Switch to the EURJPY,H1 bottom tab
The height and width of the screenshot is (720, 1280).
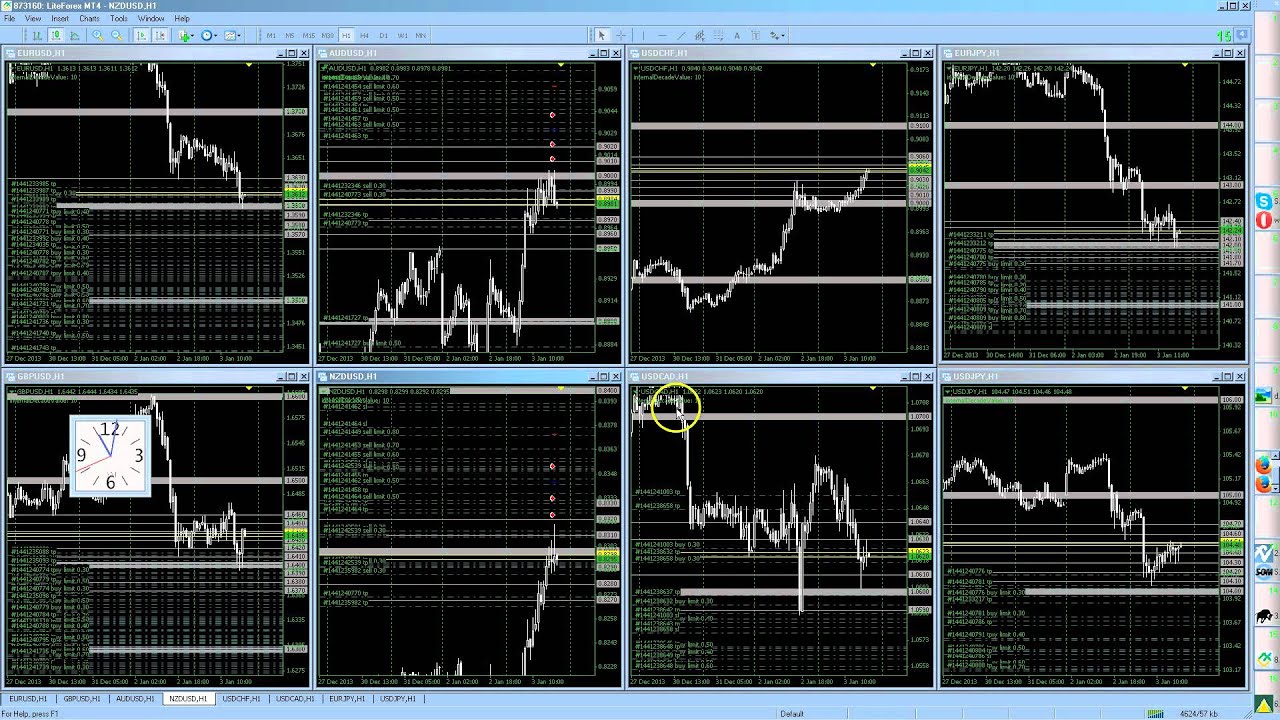(347, 699)
